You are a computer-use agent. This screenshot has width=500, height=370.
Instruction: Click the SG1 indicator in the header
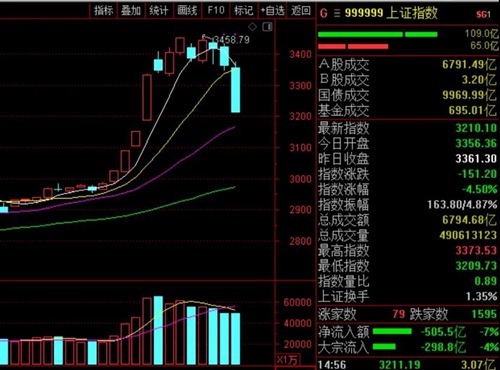pyautogui.click(x=484, y=14)
